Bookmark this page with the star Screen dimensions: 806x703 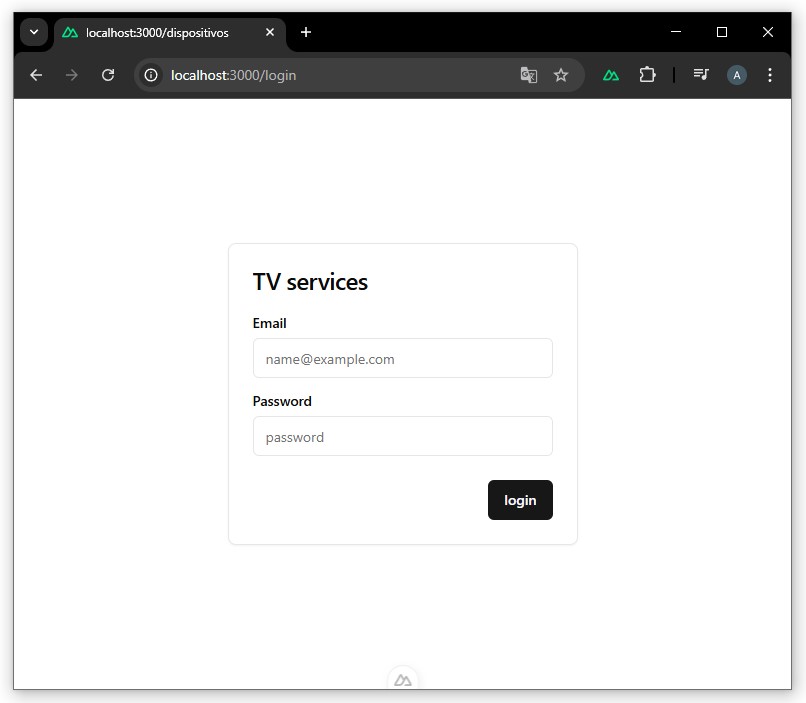point(561,75)
